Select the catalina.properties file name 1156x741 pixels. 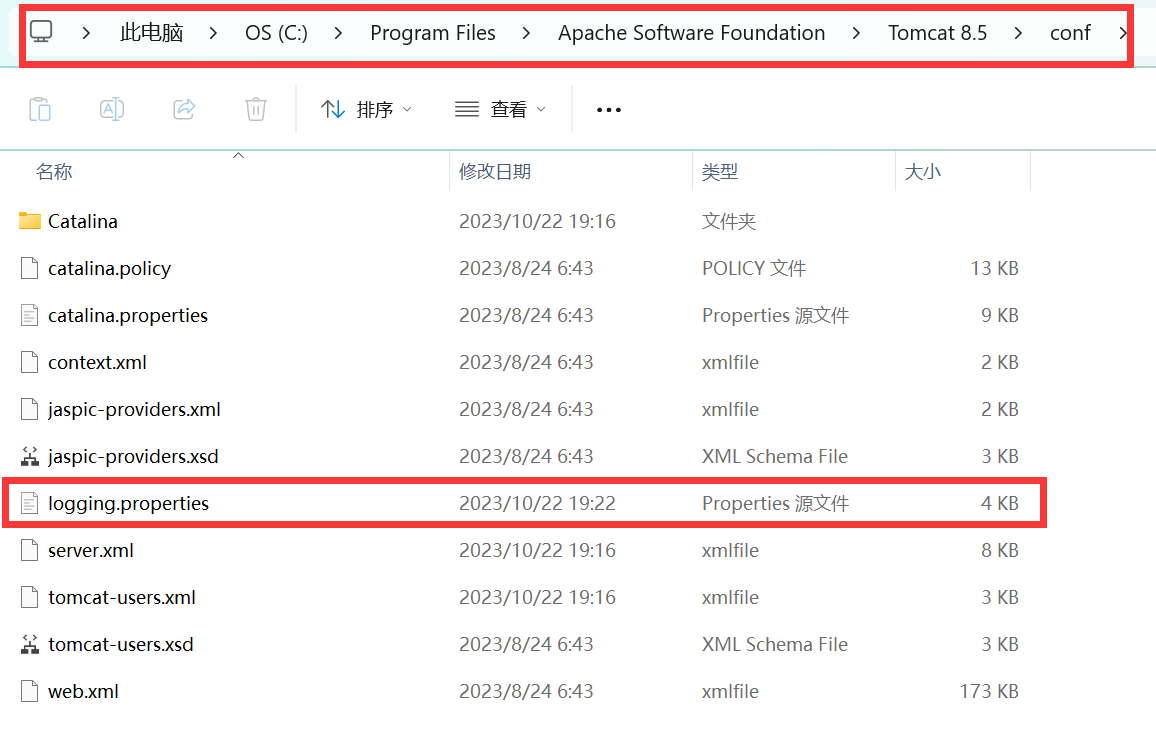pos(128,316)
